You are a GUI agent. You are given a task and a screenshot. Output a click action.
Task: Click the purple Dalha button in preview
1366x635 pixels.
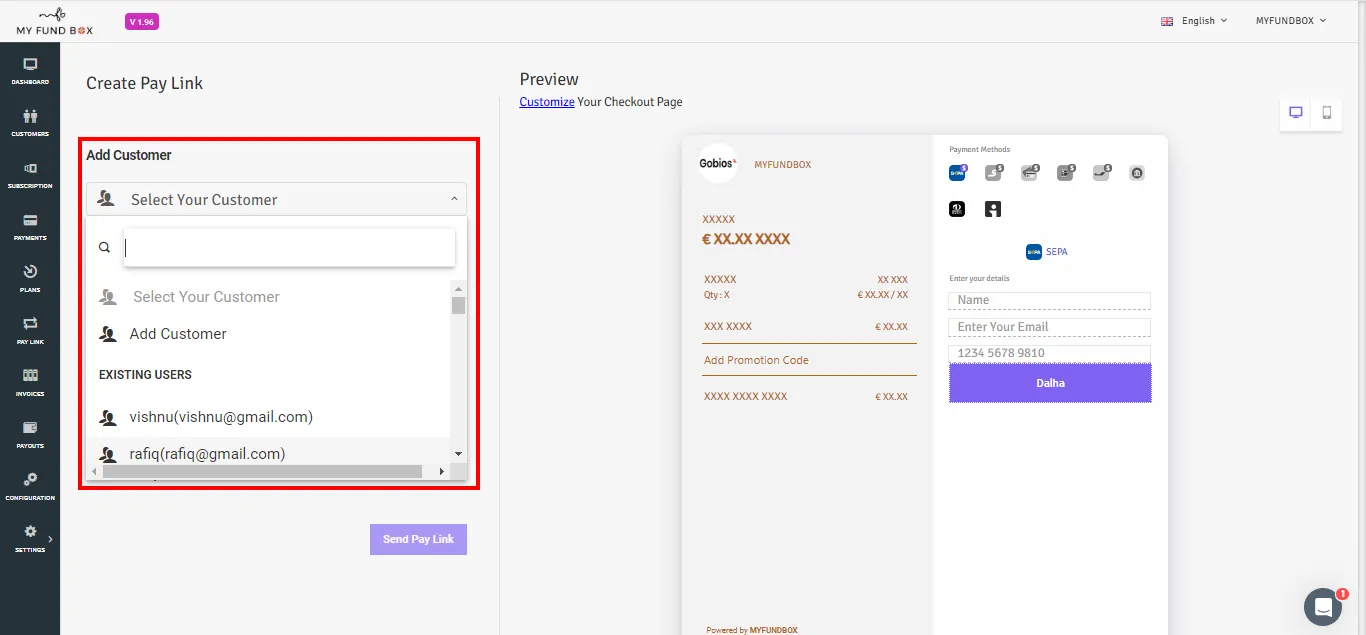[x=1050, y=383]
